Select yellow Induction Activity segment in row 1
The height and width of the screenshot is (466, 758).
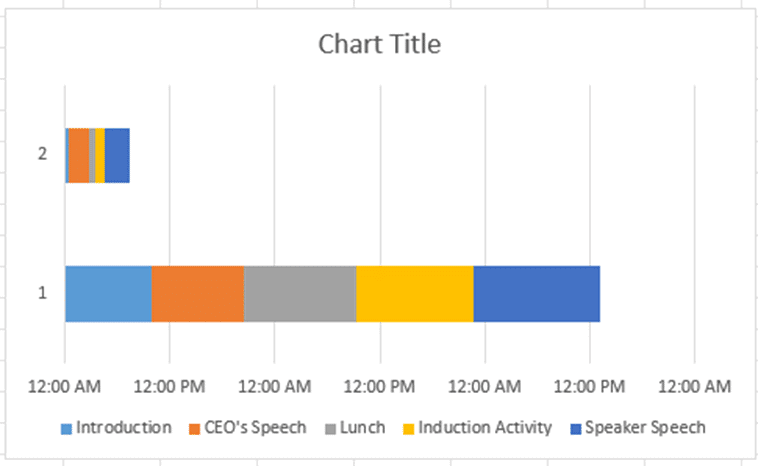pos(415,294)
